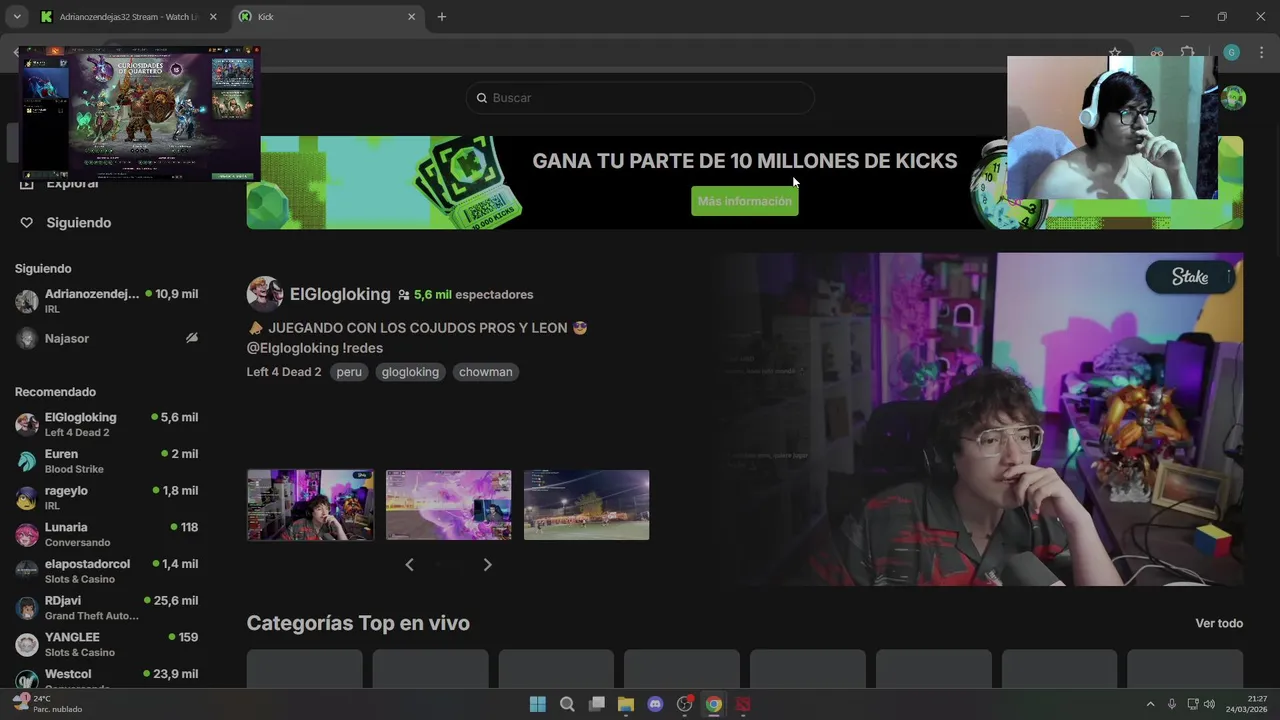Select the first featured stream thumbnail
The image size is (1280, 720).
310,505
